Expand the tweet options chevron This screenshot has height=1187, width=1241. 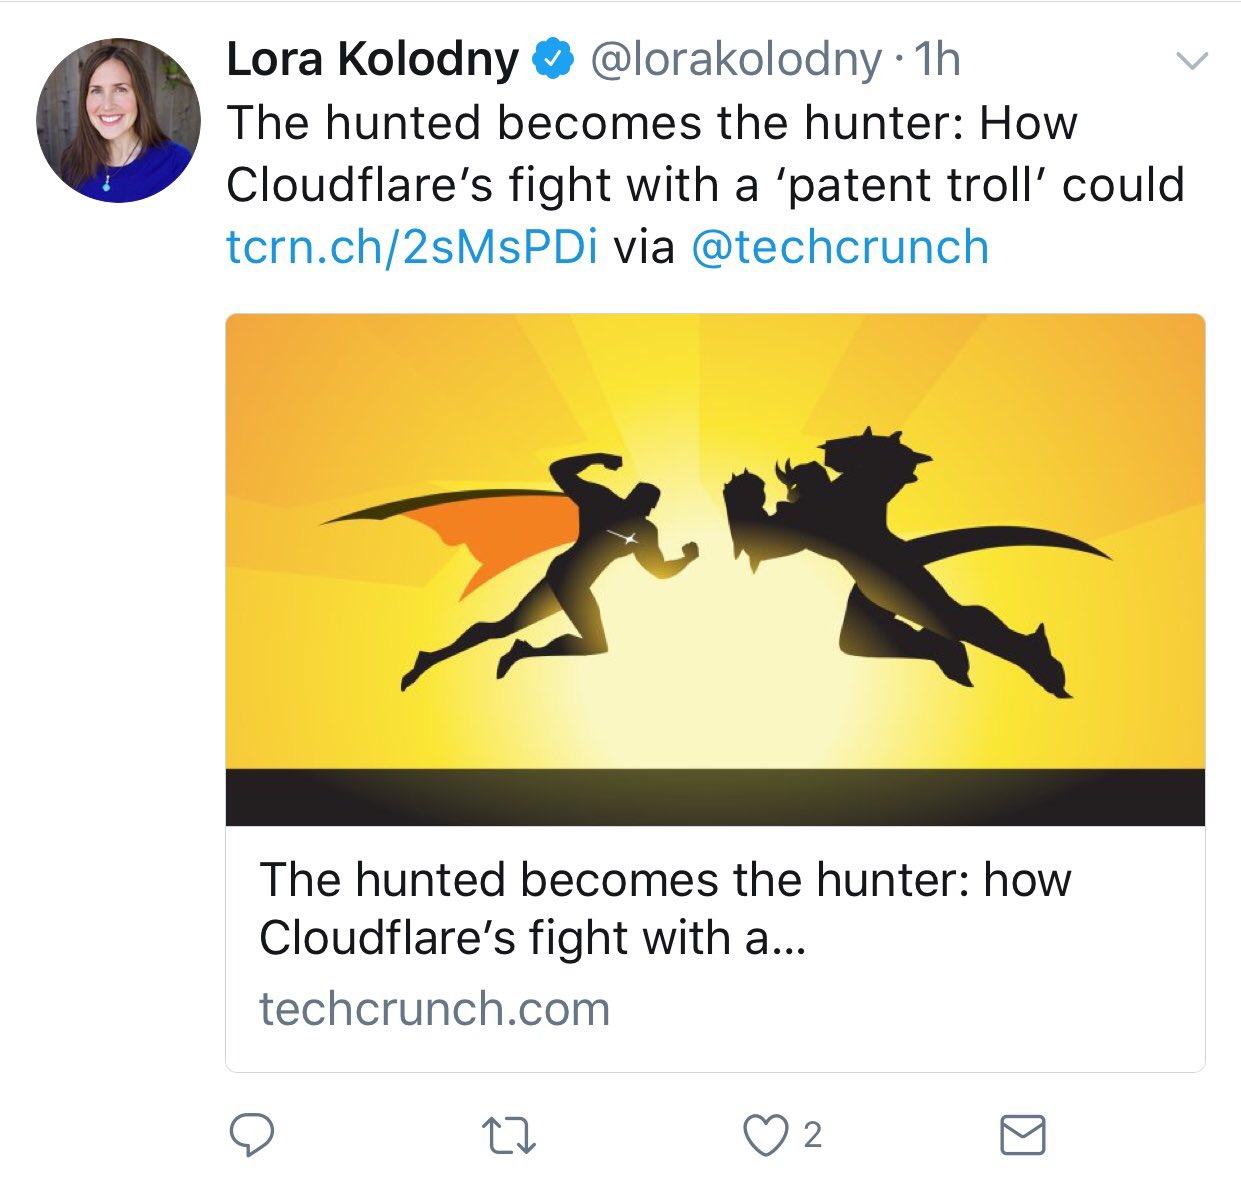pyautogui.click(x=1190, y=61)
